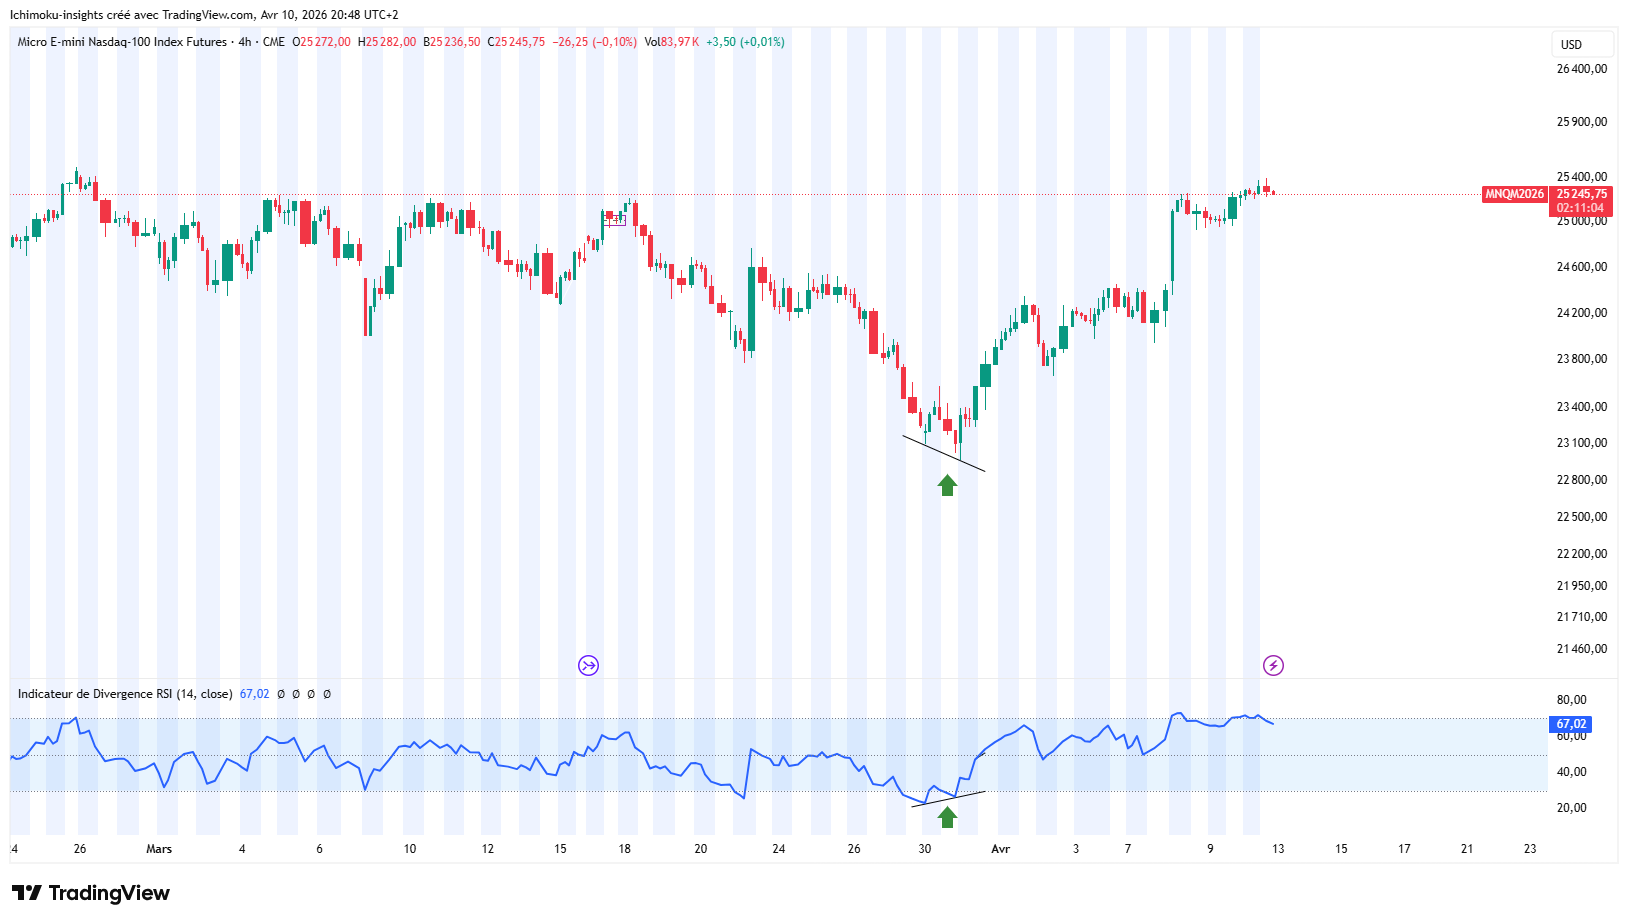Click the 80,00 level on RSI scale
Viewport: 1628px width, 923px height.
click(1571, 700)
